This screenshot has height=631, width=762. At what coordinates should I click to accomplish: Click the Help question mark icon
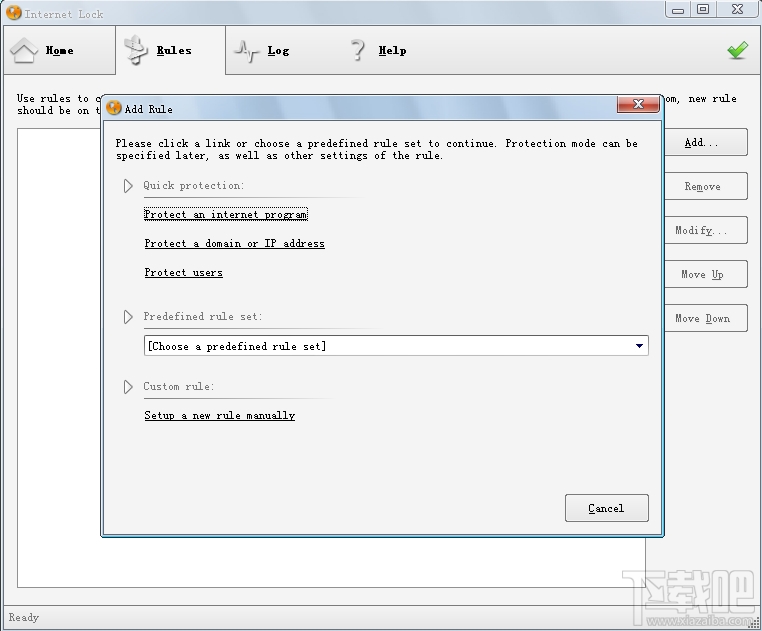[358, 50]
